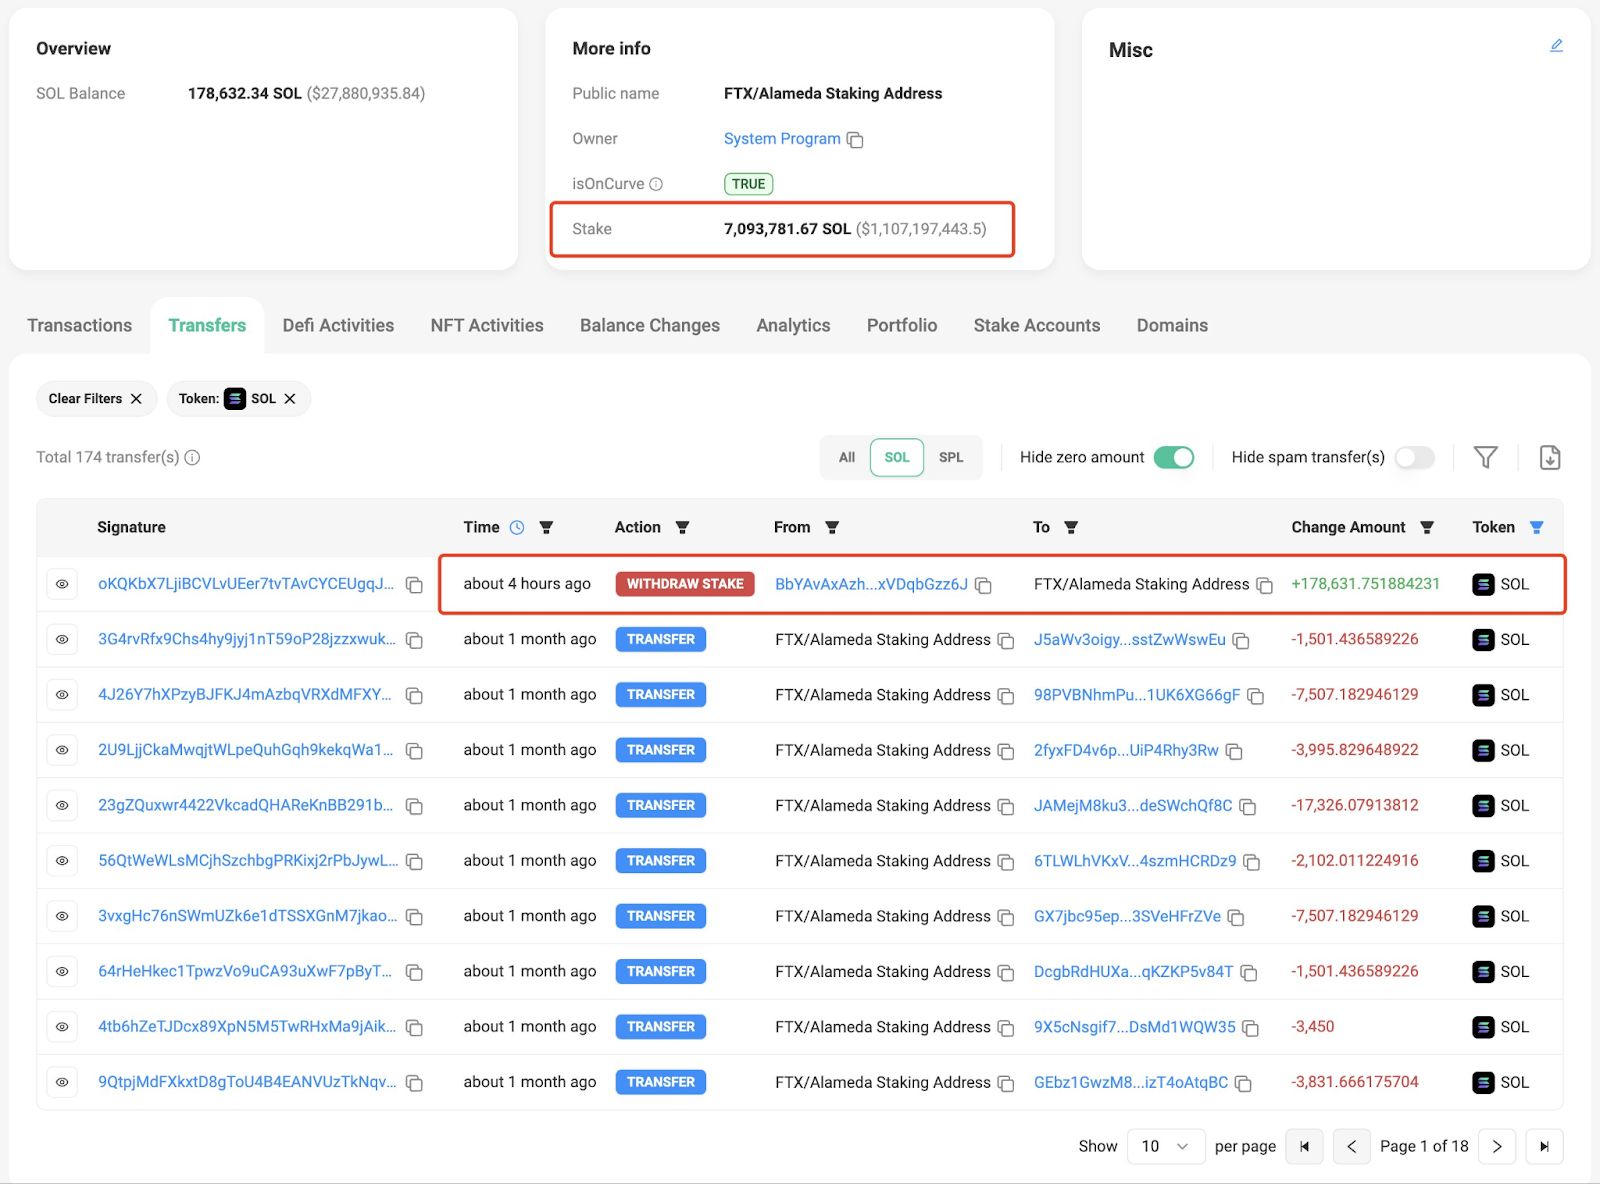
Task: Click the isOnCurve info icon
Action: point(656,184)
